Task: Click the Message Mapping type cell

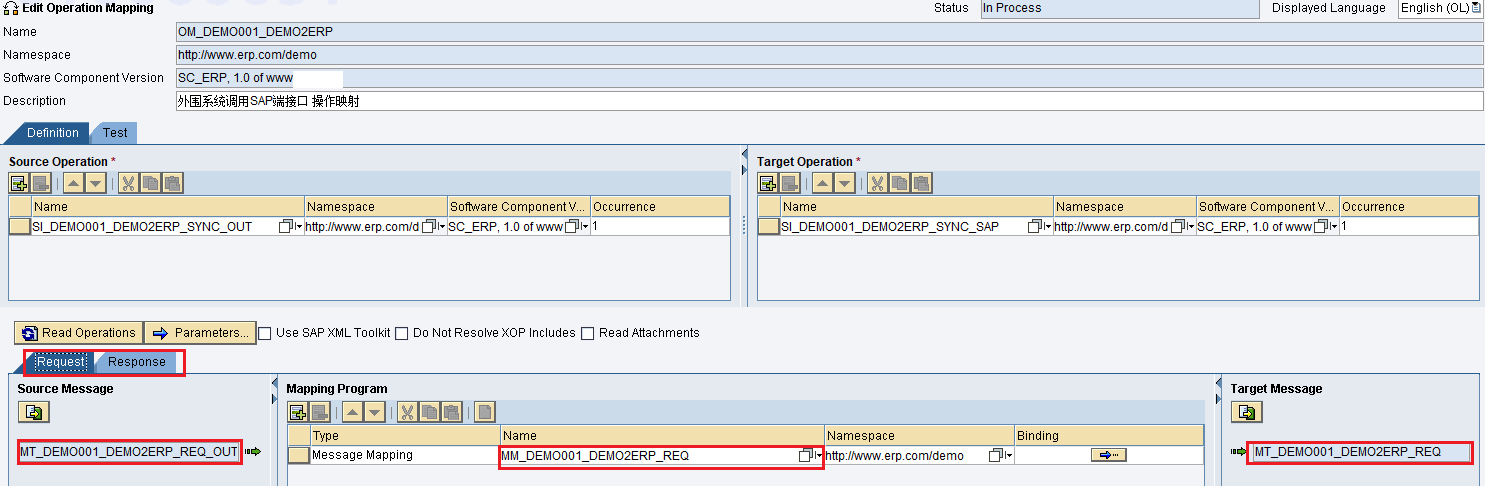Action: pyautogui.click(x=405, y=455)
